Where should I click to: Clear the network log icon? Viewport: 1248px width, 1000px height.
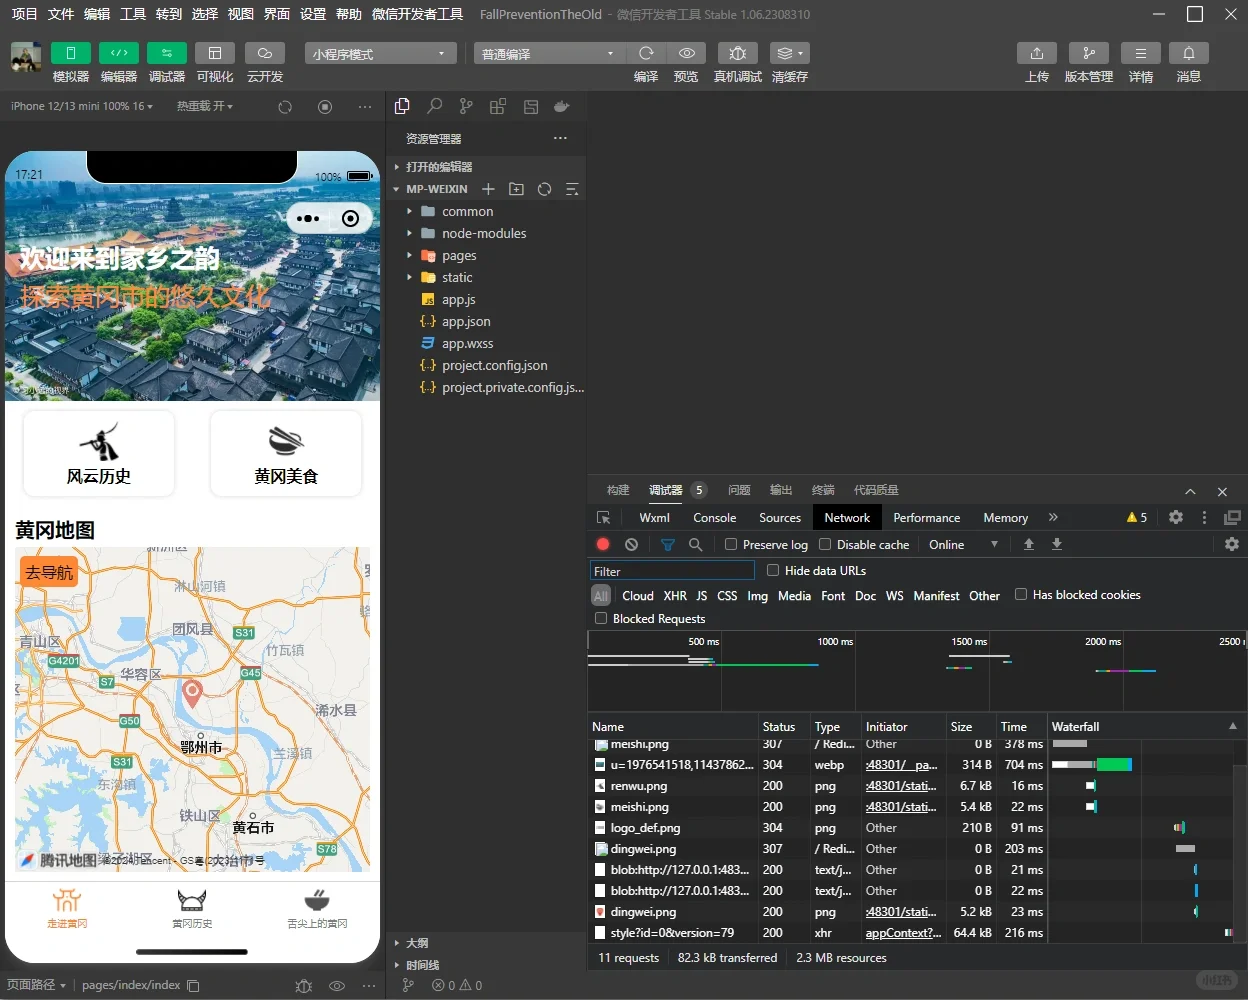tap(631, 544)
